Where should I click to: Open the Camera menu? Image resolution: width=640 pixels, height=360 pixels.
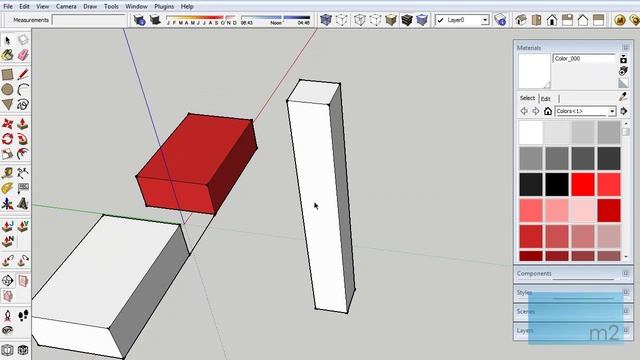pos(66,7)
